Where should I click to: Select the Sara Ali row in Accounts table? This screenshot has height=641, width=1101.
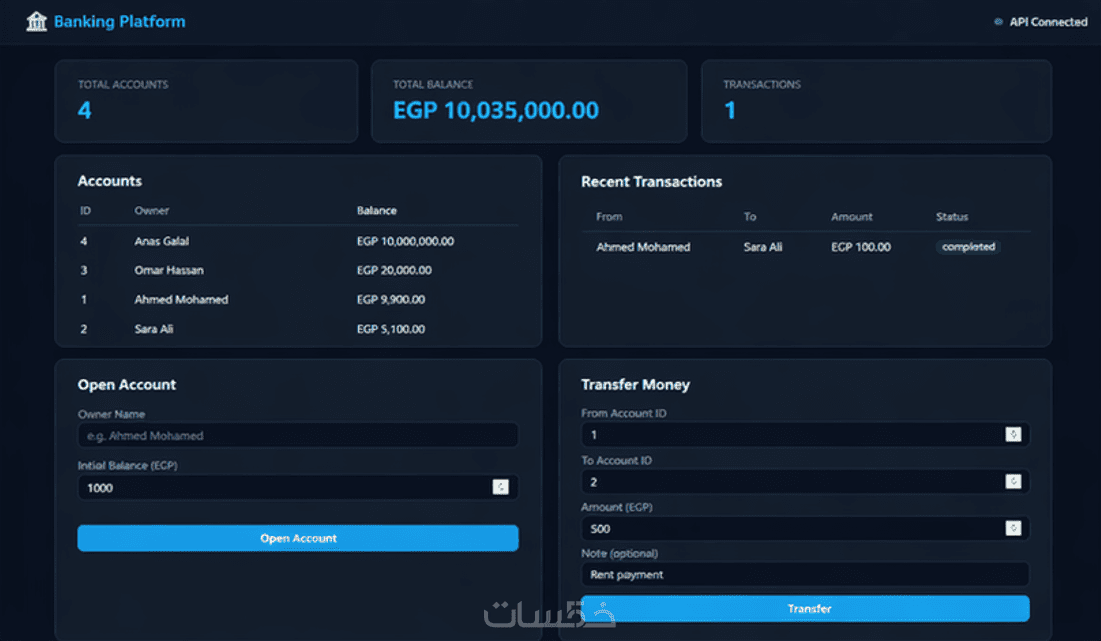[298, 329]
